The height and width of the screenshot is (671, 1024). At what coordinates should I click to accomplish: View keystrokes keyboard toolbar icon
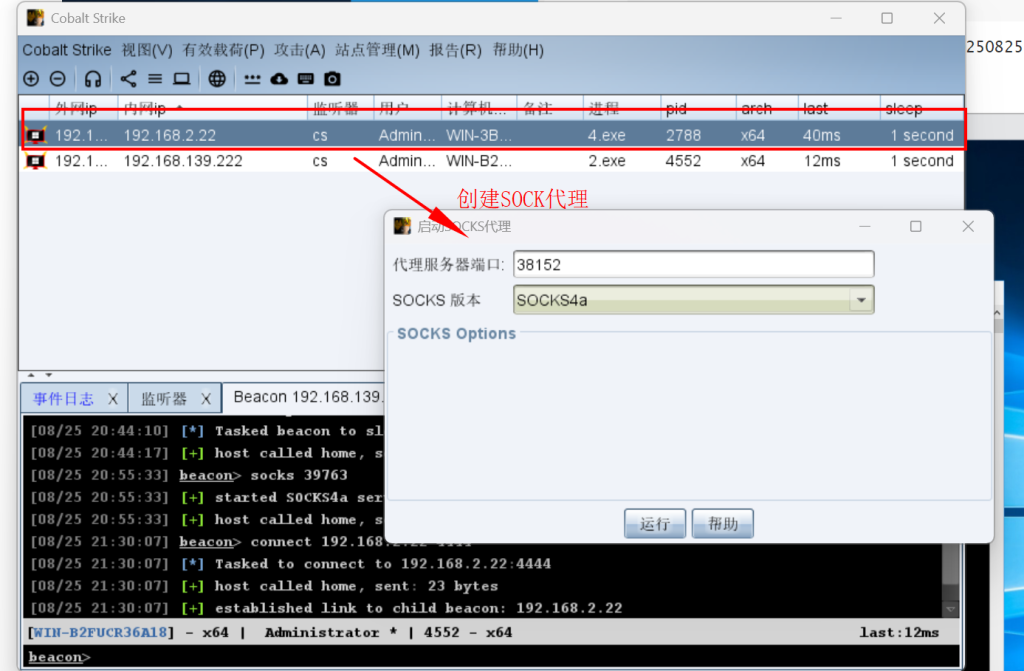(x=306, y=79)
